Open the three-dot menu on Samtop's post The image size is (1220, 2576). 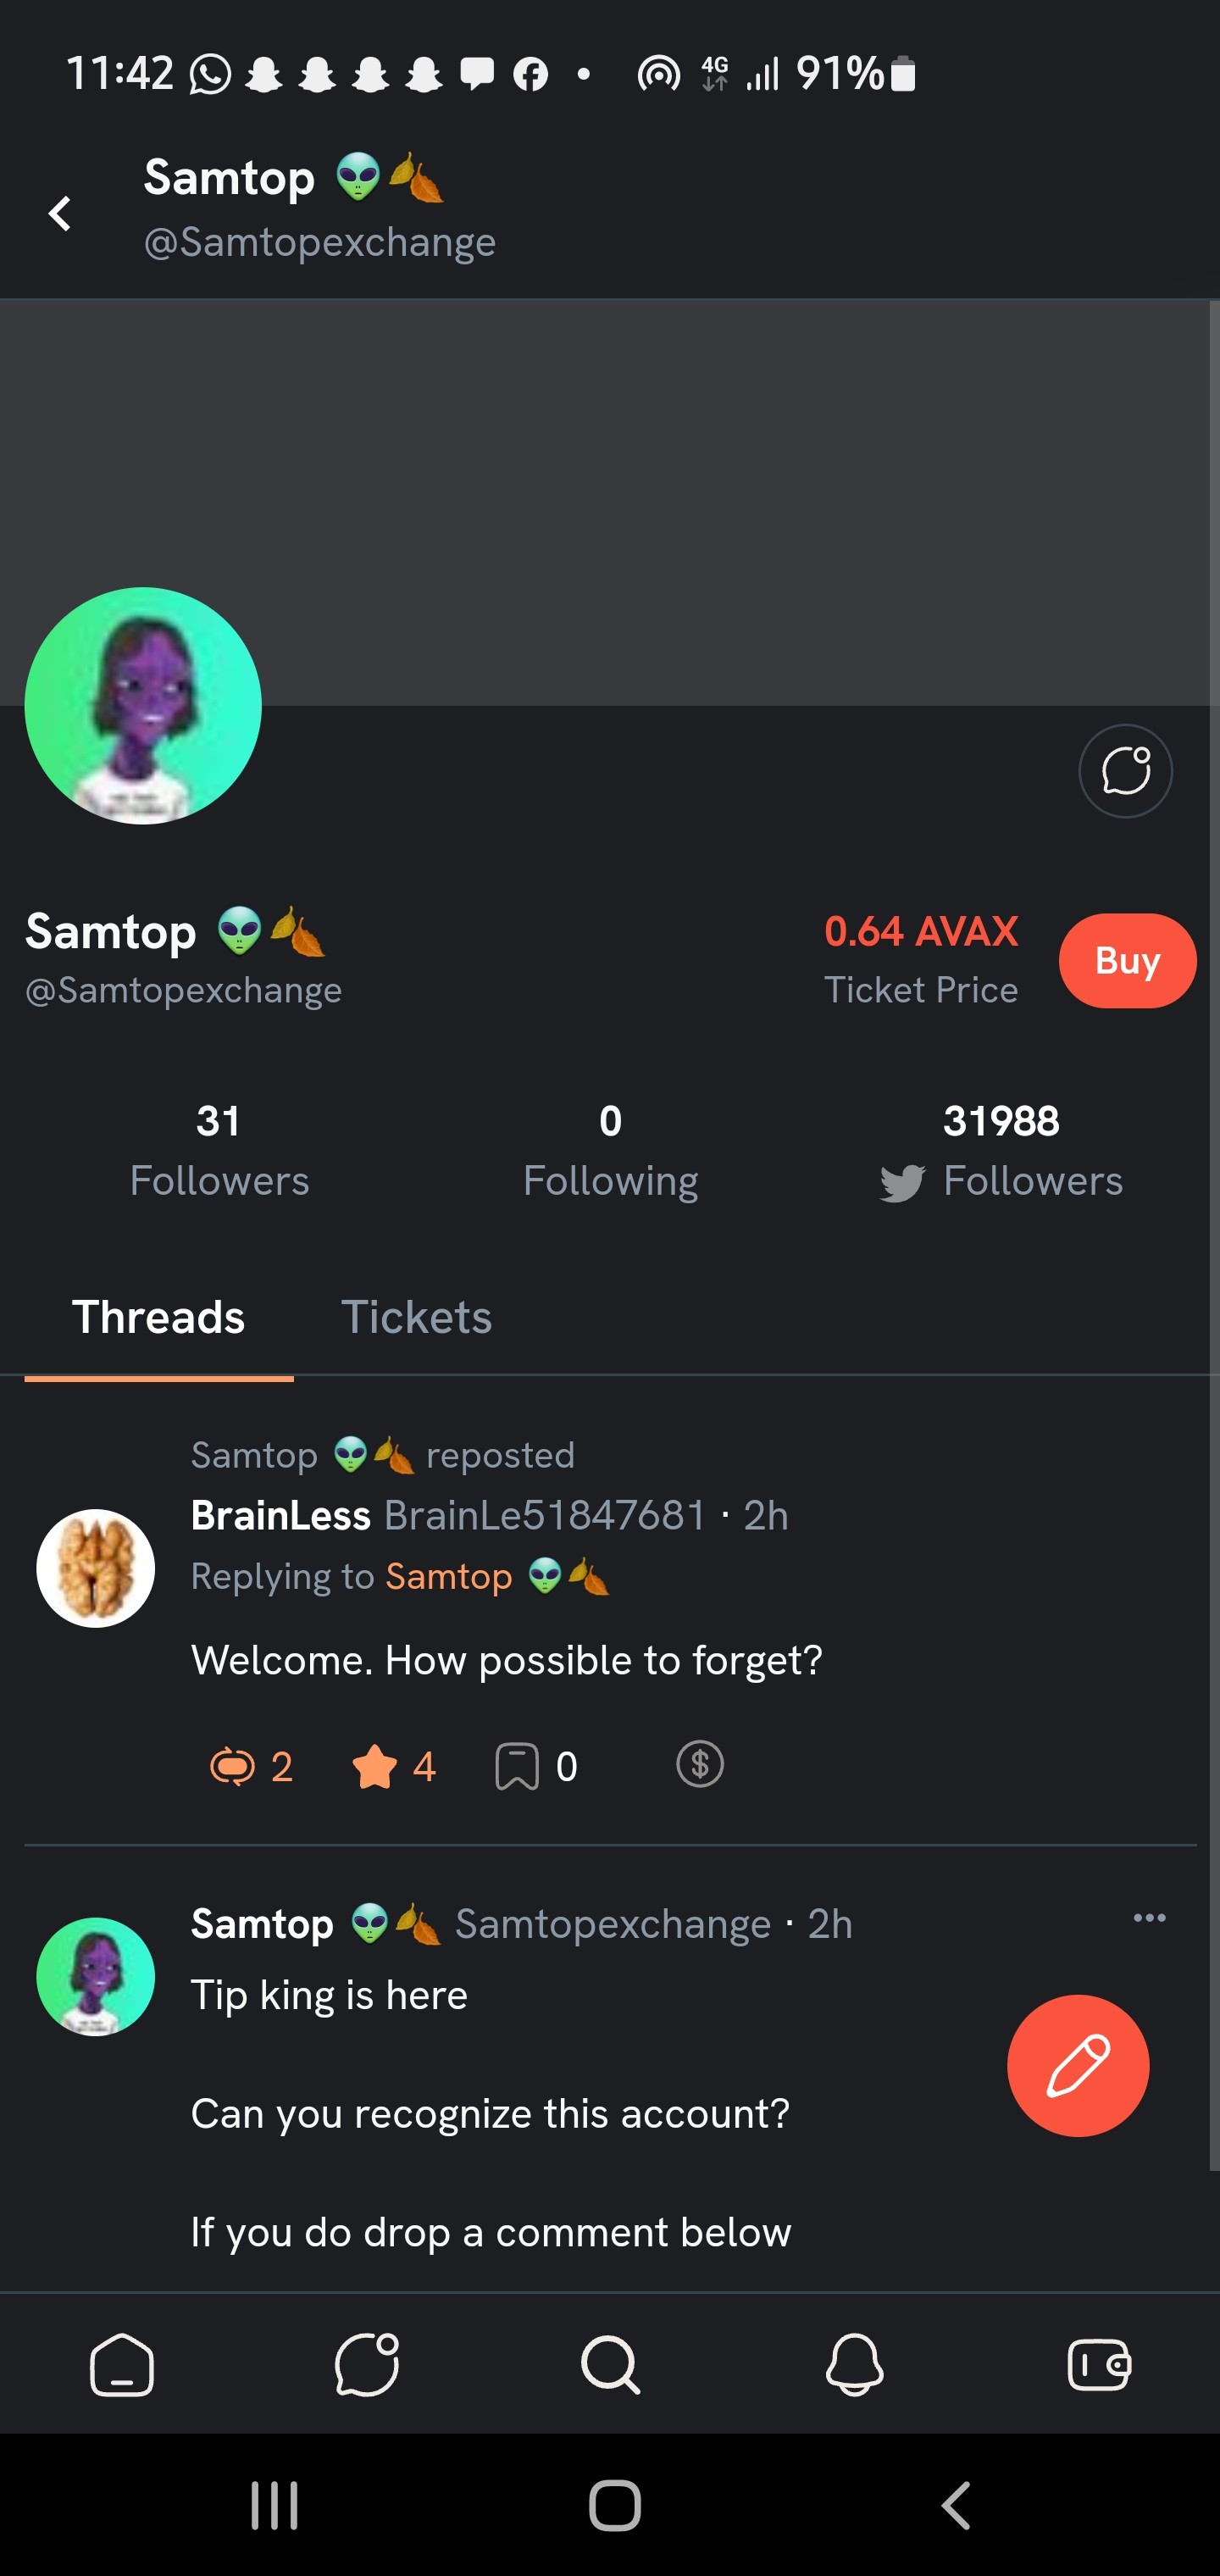tap(1149, 1917)
